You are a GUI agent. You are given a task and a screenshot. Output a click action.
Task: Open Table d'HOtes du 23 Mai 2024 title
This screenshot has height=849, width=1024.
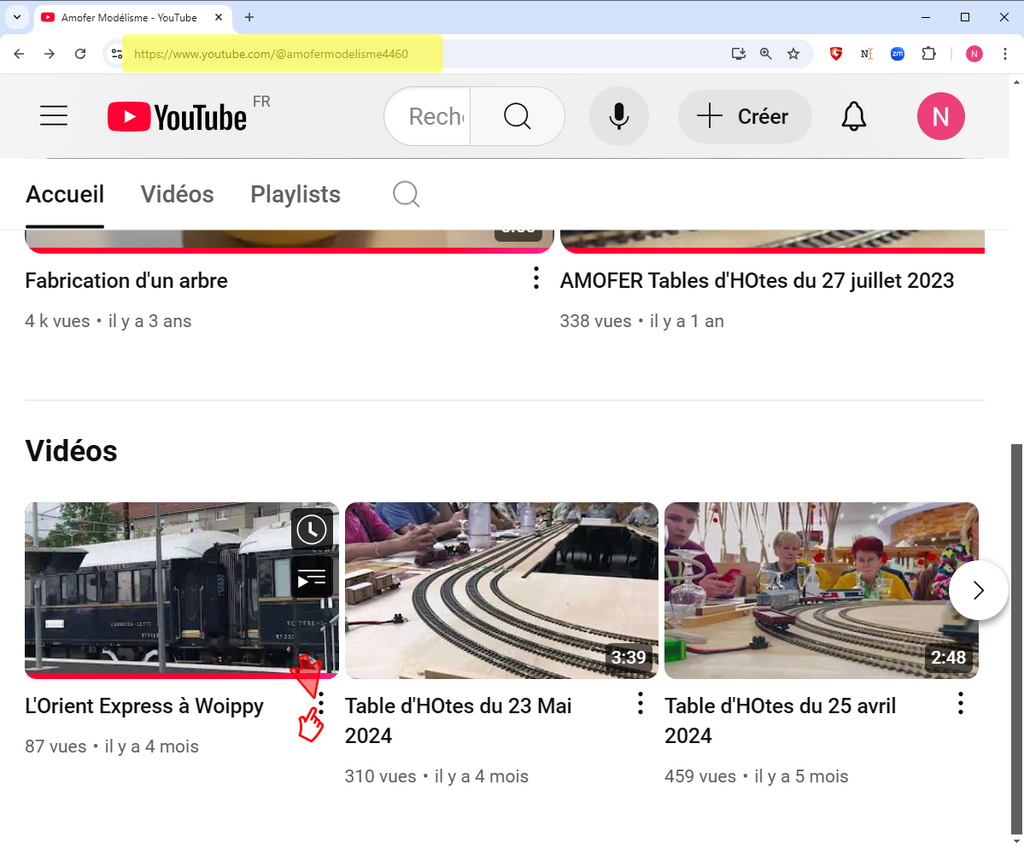pyautogui.click(x=458, y=720)
